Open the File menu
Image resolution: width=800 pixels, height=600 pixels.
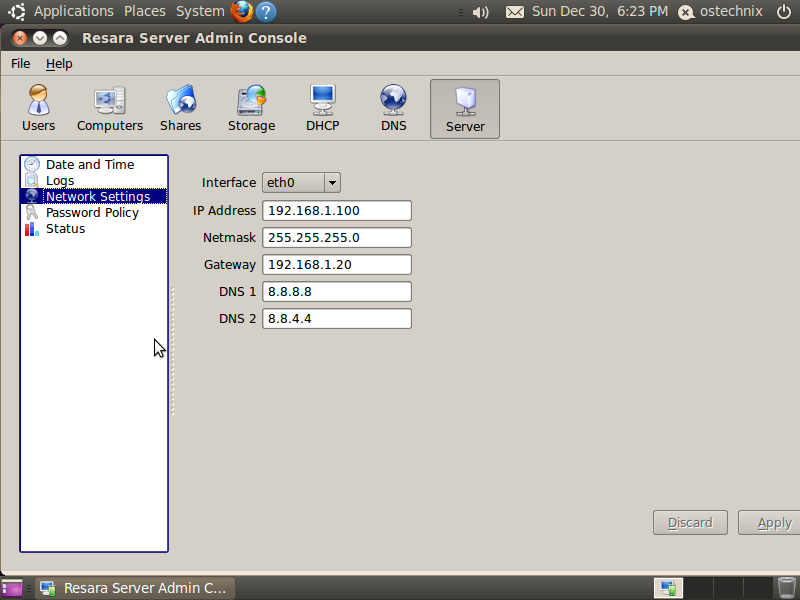21,63
